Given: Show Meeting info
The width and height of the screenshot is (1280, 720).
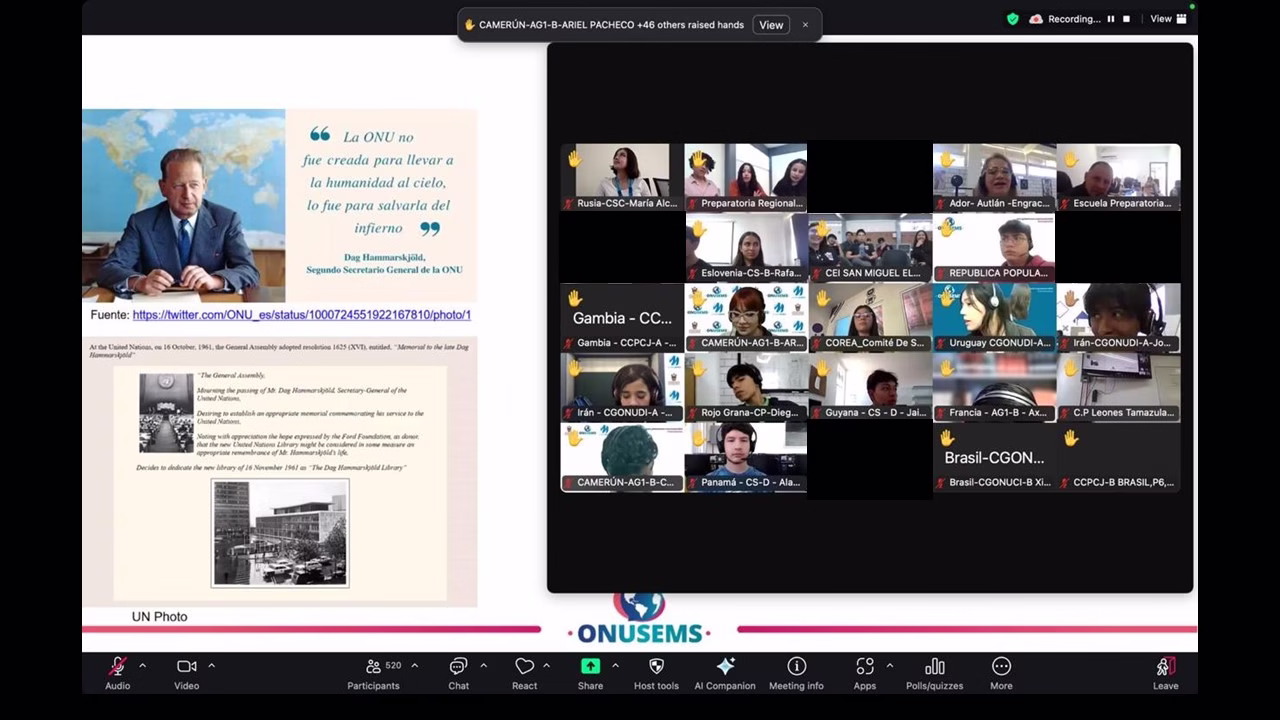Looking at the screenshot, I should click(796, 667).
